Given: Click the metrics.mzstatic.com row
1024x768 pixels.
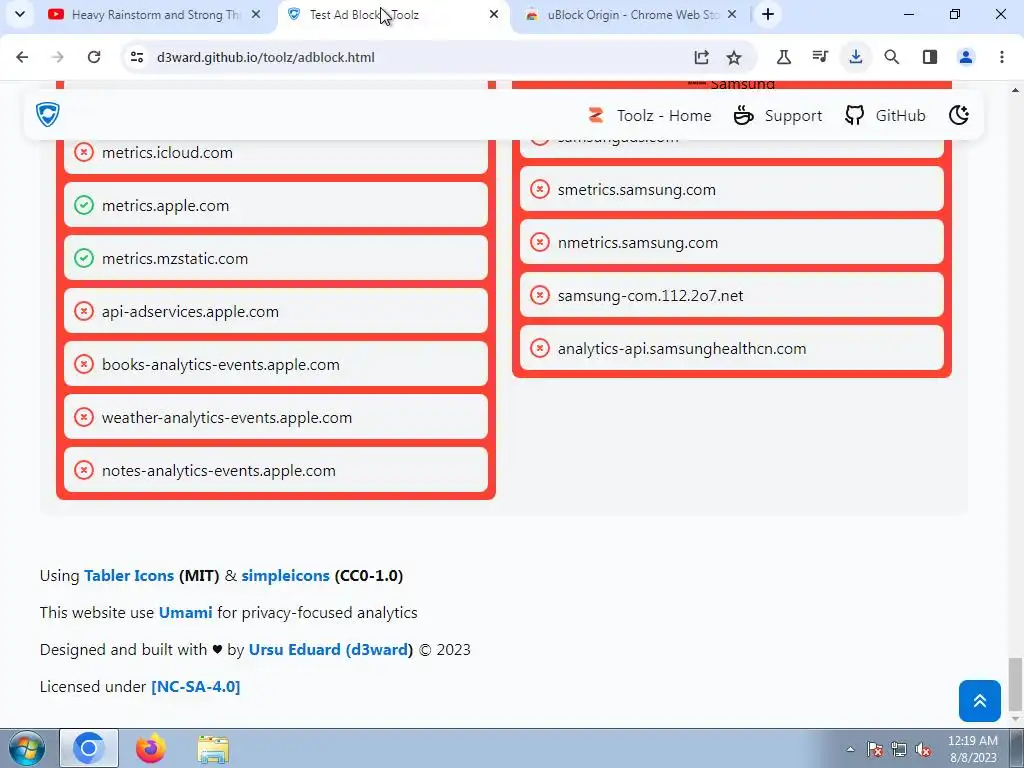Looking at the screenshot, I should [x=276, y=258].
